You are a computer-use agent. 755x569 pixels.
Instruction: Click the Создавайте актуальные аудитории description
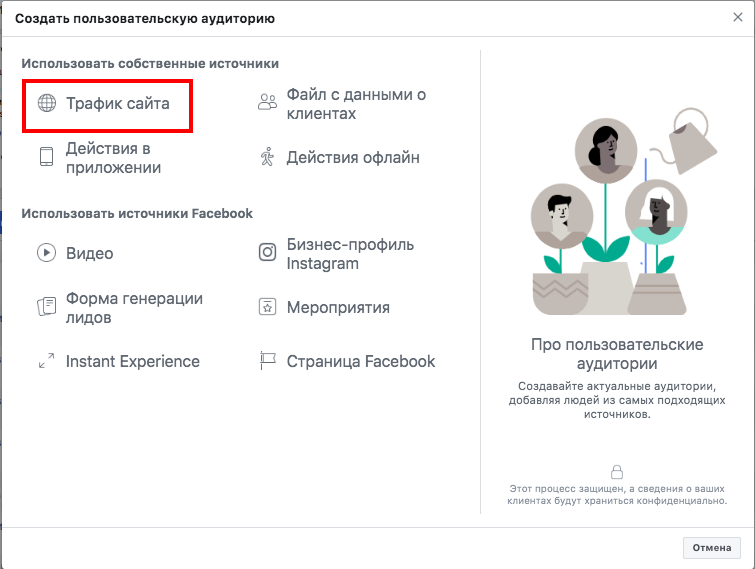point(617,400)
